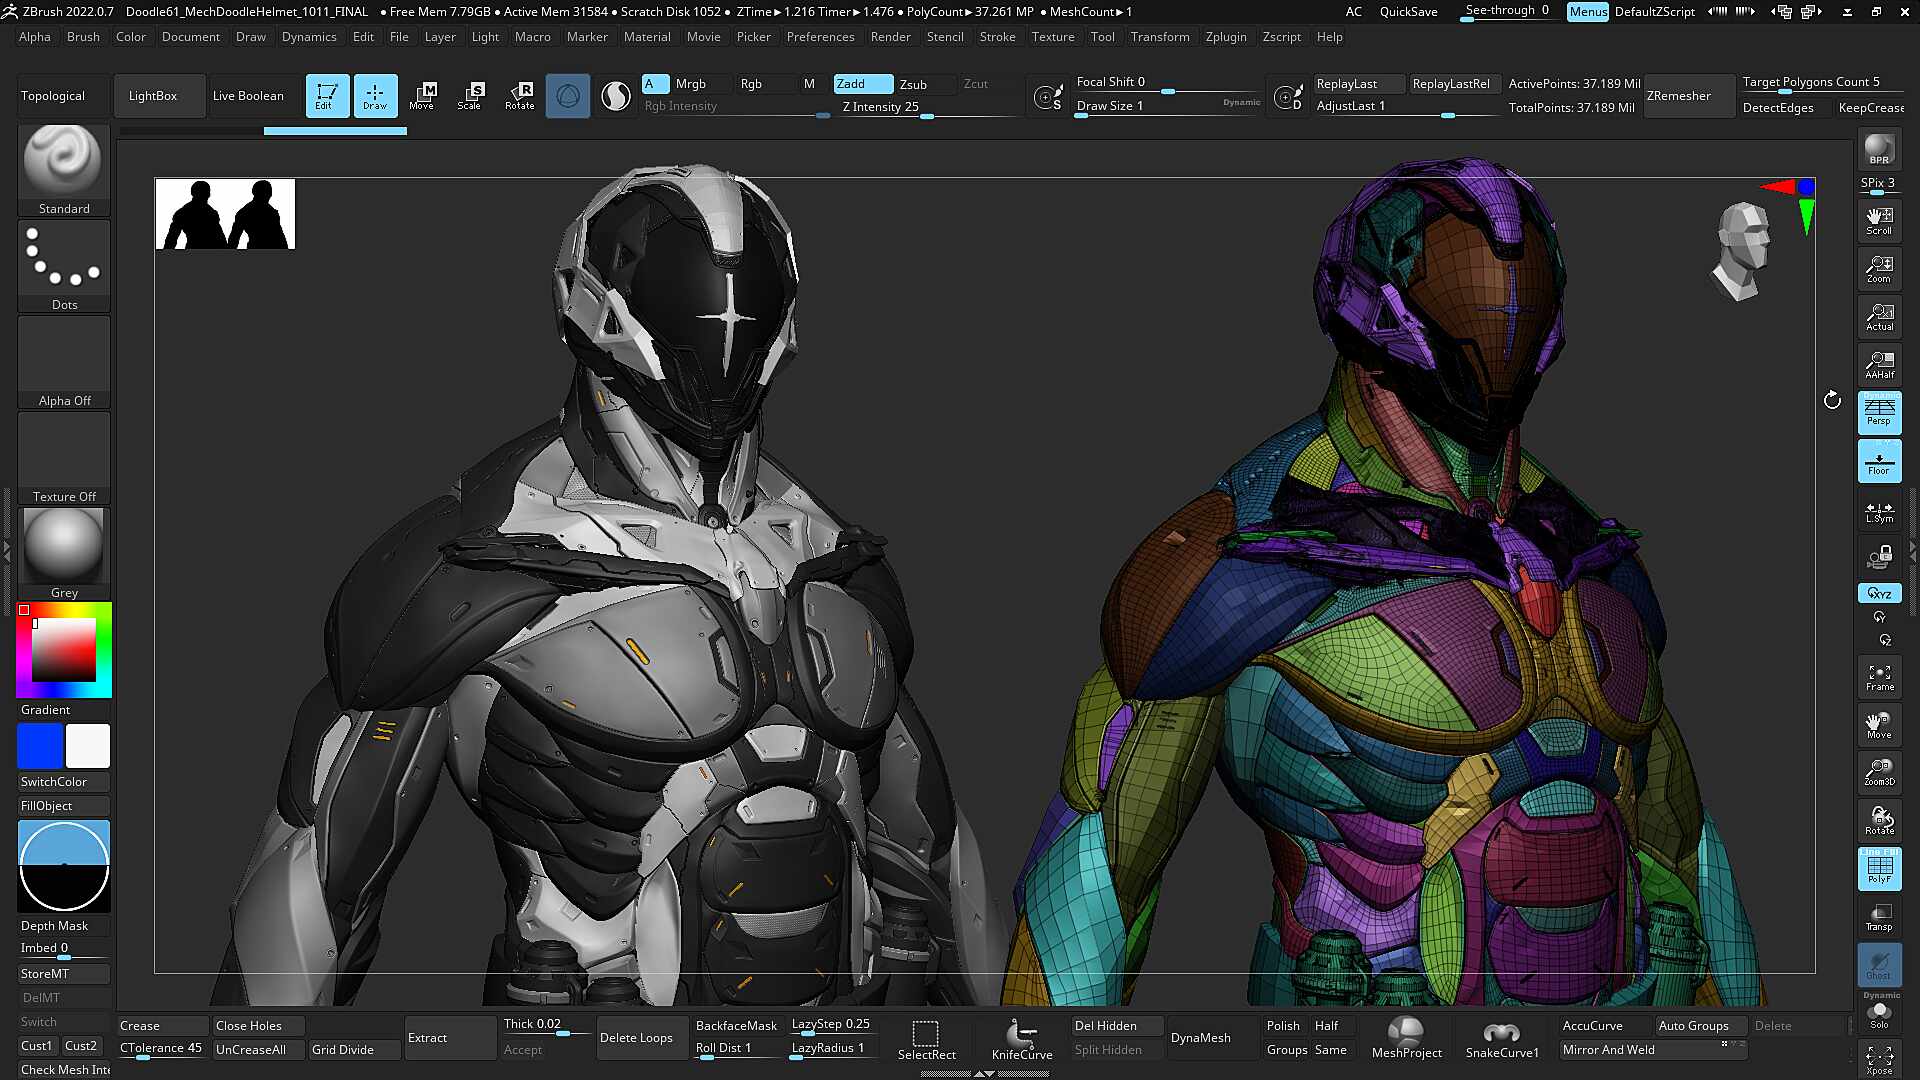1920x1080 pixels.
Task: Toggle Persp perspective mode
Action: pos(1879,412)
